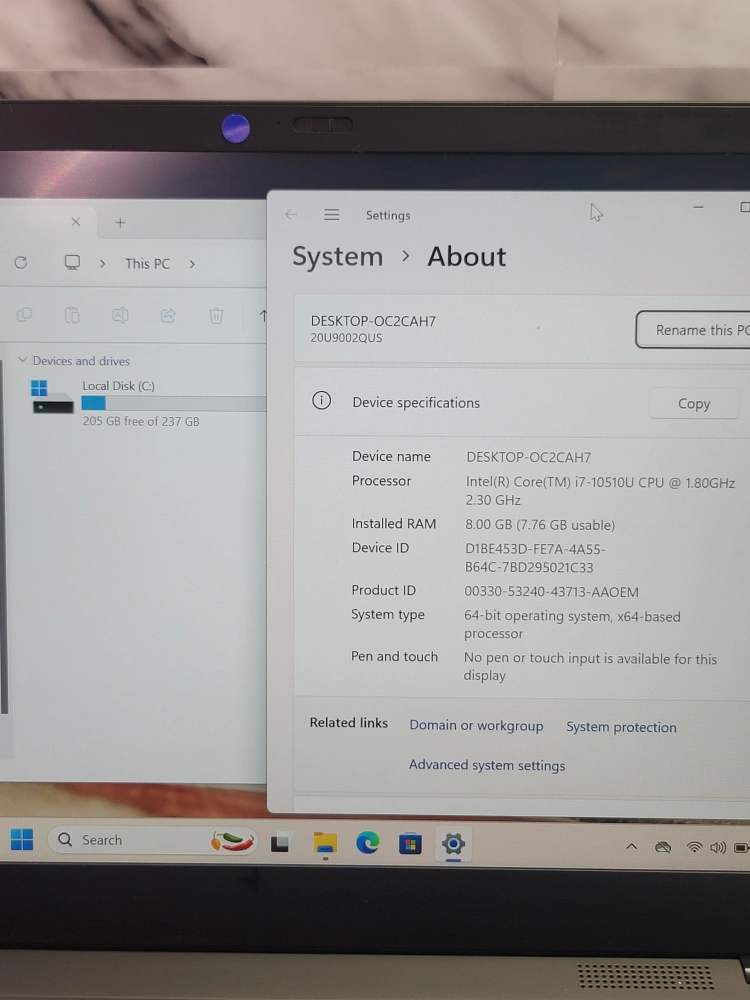This screenshot has height=1000, width=750.
Task: Expand chevron after This PC in address bar
Action: (192, 264)
